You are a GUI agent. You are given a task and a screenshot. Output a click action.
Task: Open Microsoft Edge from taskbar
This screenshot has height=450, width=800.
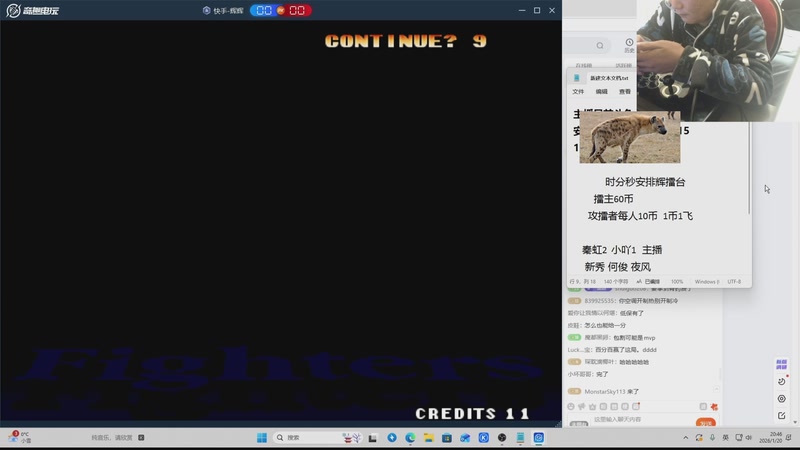pyautogui.click(x=410, y=438)
